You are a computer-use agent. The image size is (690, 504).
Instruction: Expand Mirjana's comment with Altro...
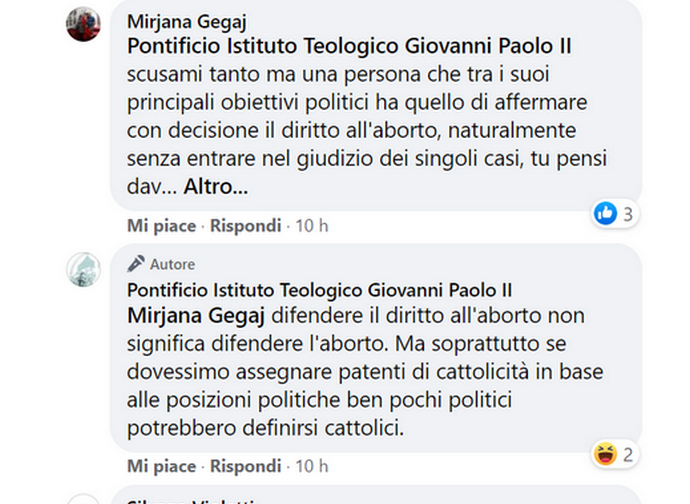[215, 187]
